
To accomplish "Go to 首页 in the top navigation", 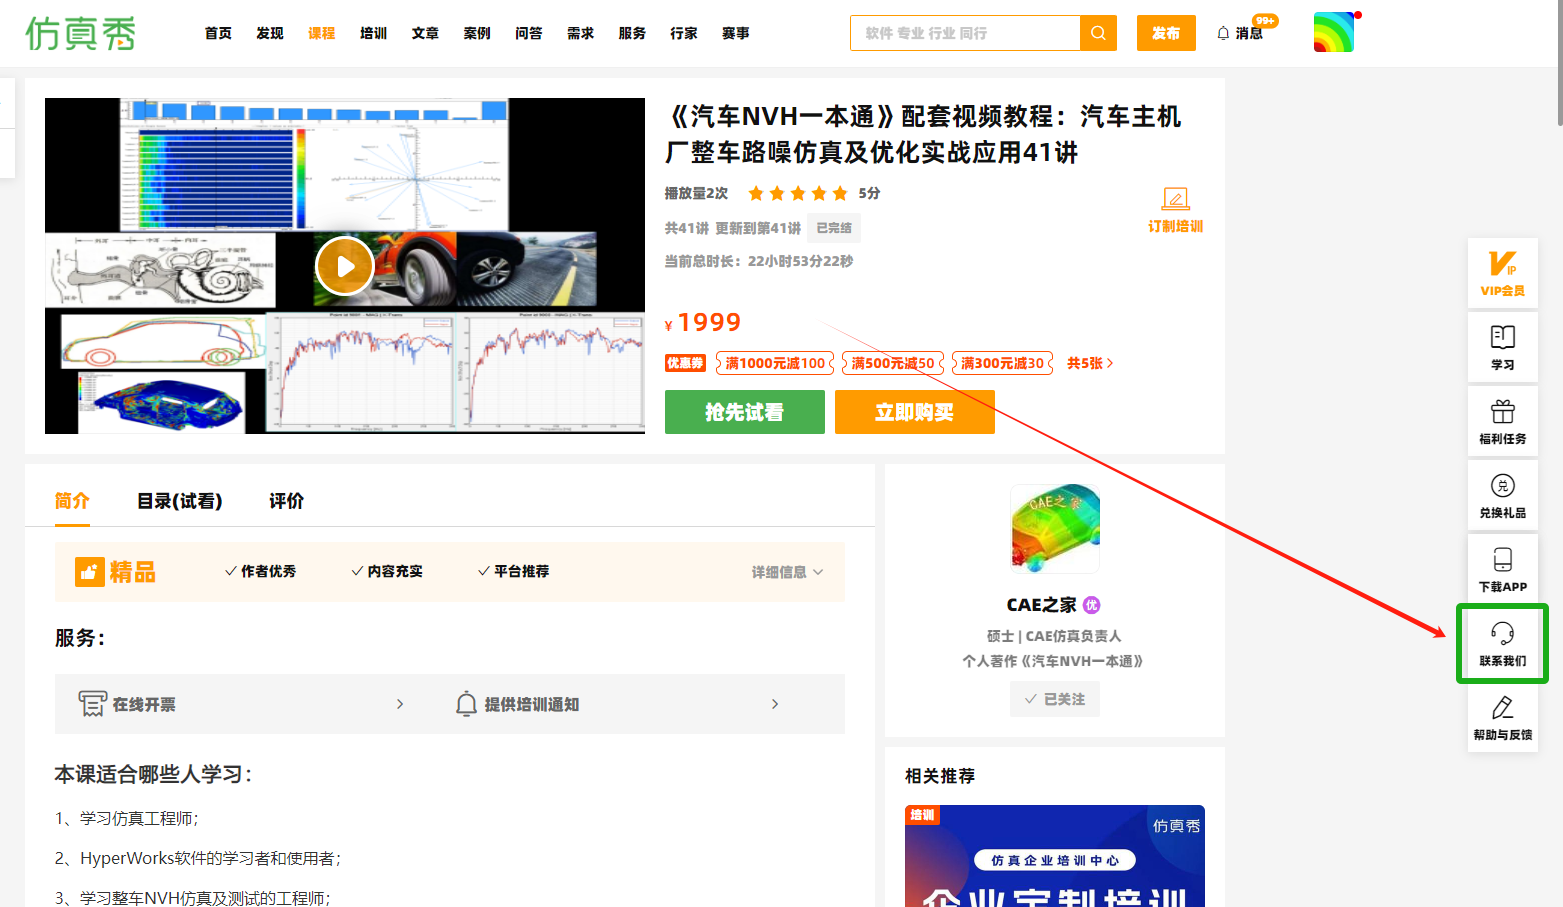I will pos(218,33).
